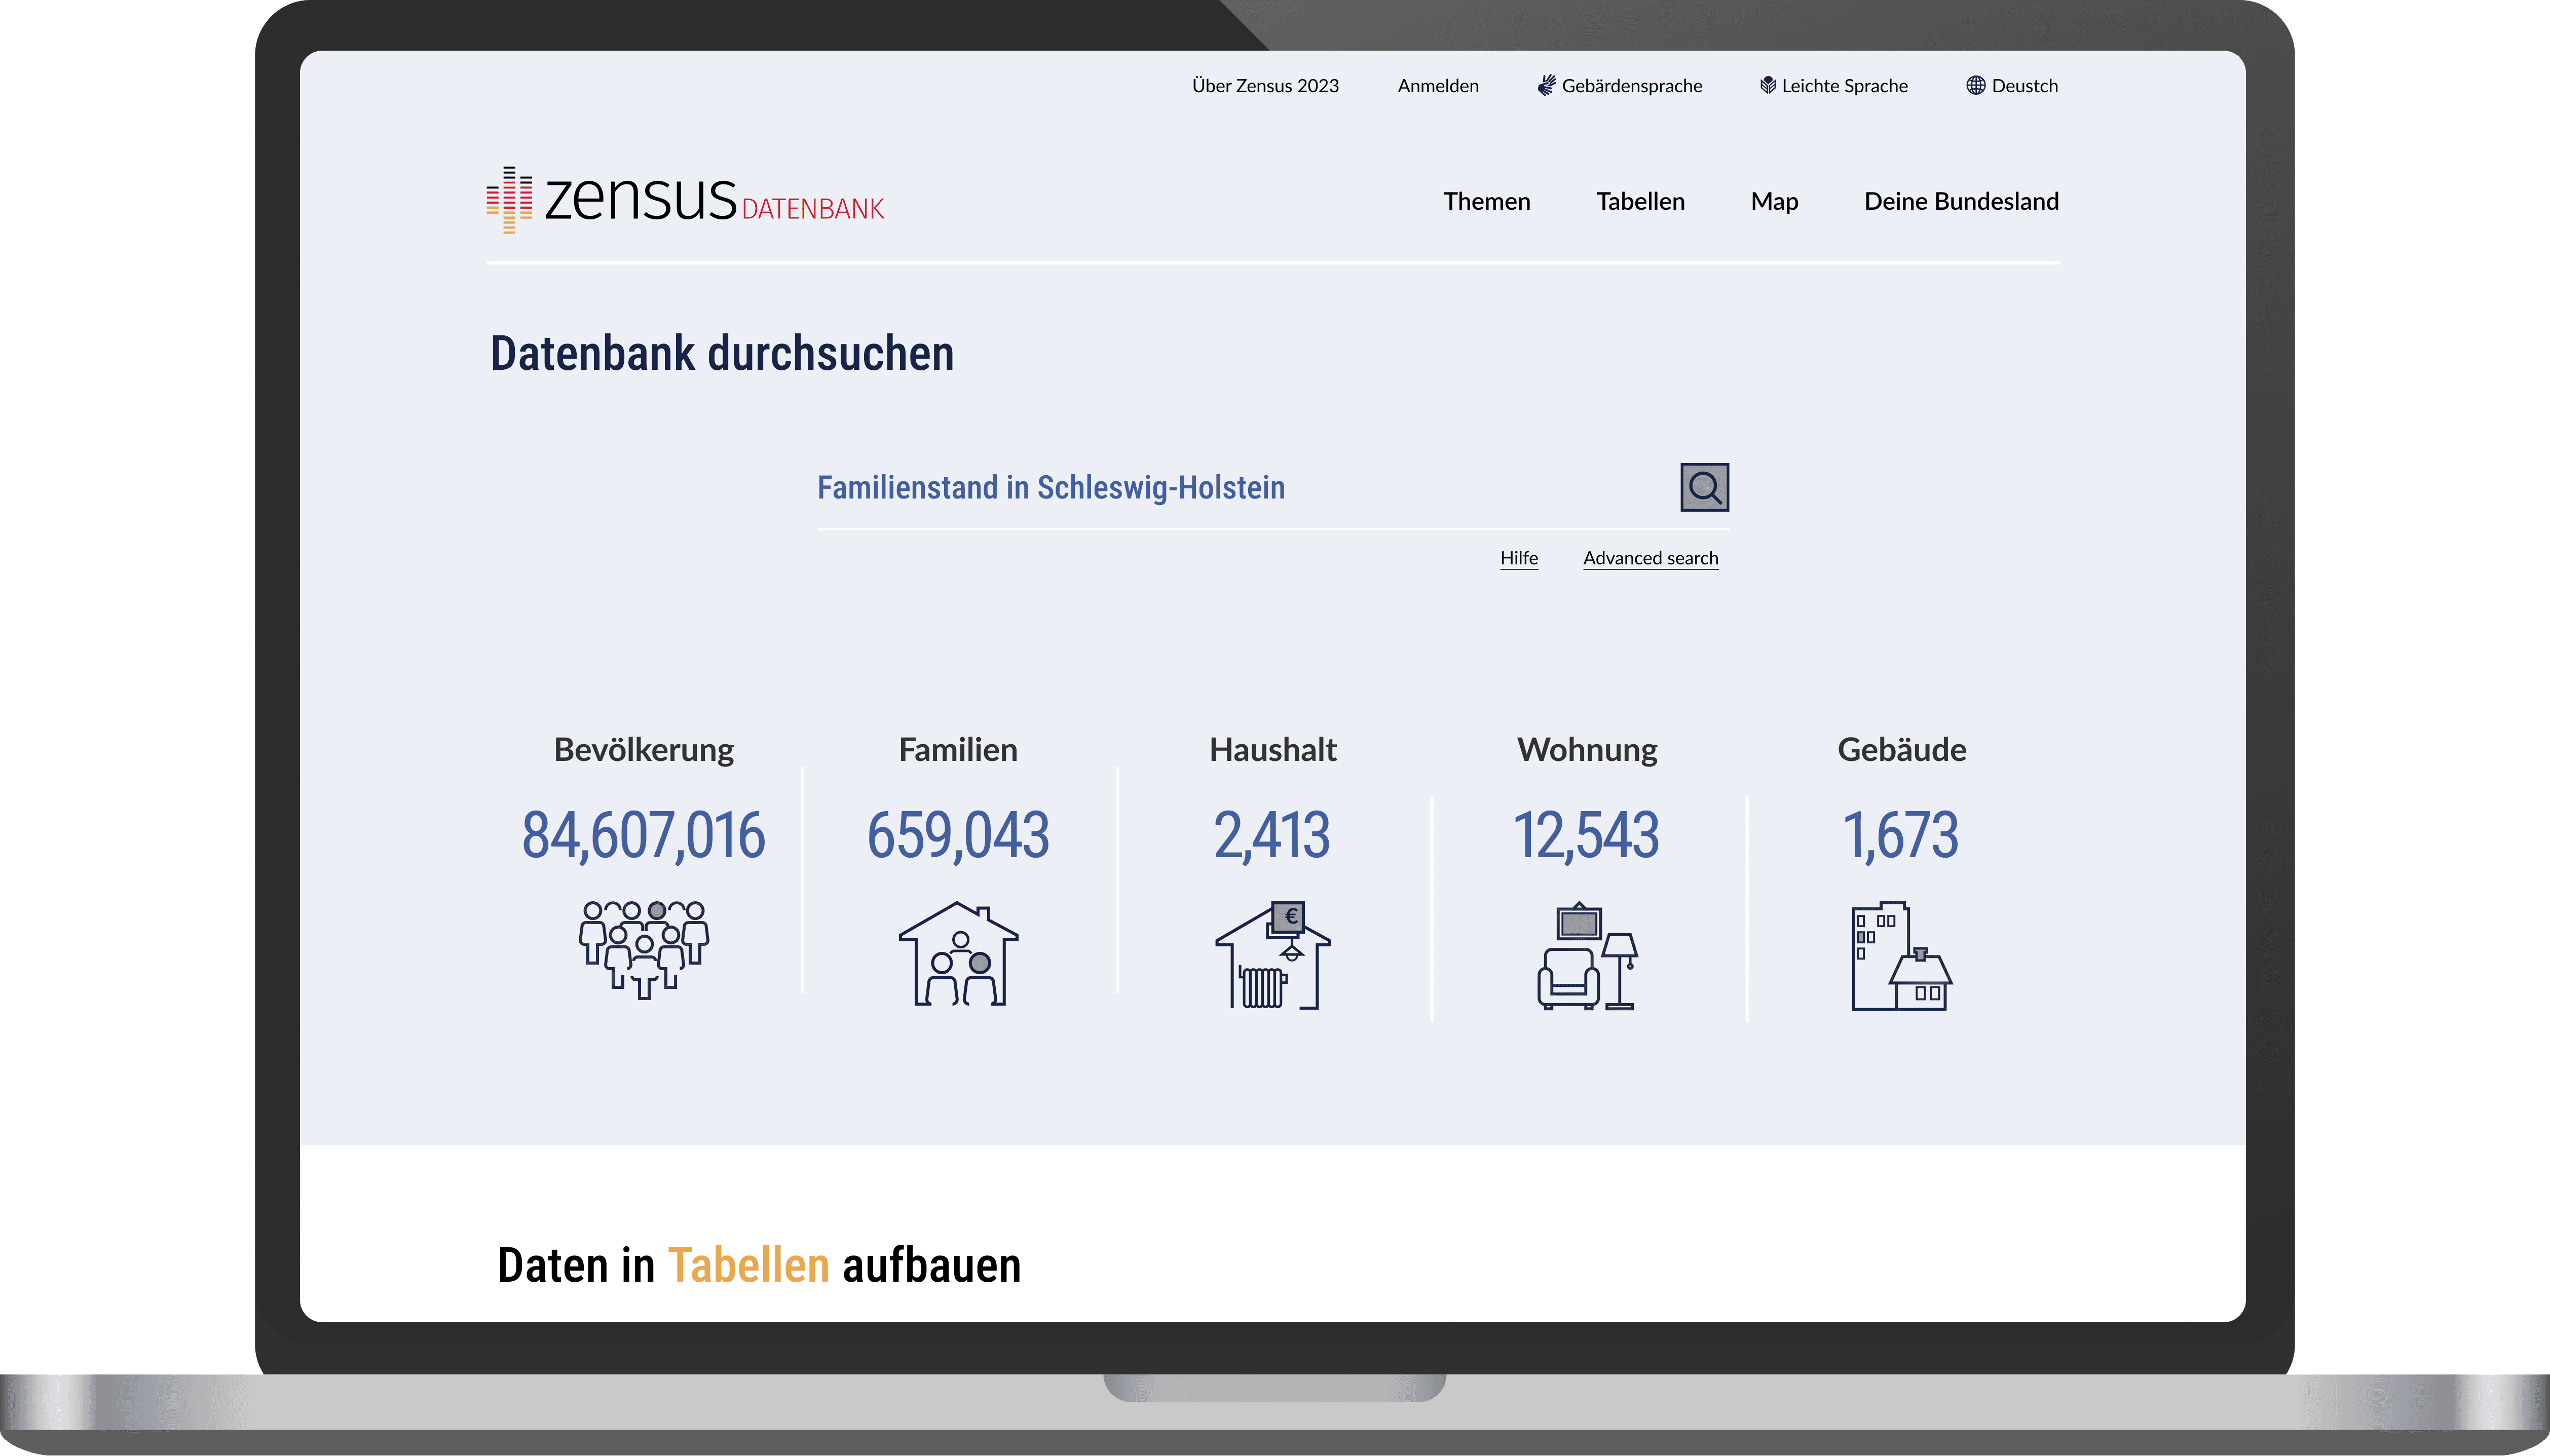Click the Anmelden link
Image resolution: width=2550 pixels, height=1456 pixels.
[x=1438, y=86]
